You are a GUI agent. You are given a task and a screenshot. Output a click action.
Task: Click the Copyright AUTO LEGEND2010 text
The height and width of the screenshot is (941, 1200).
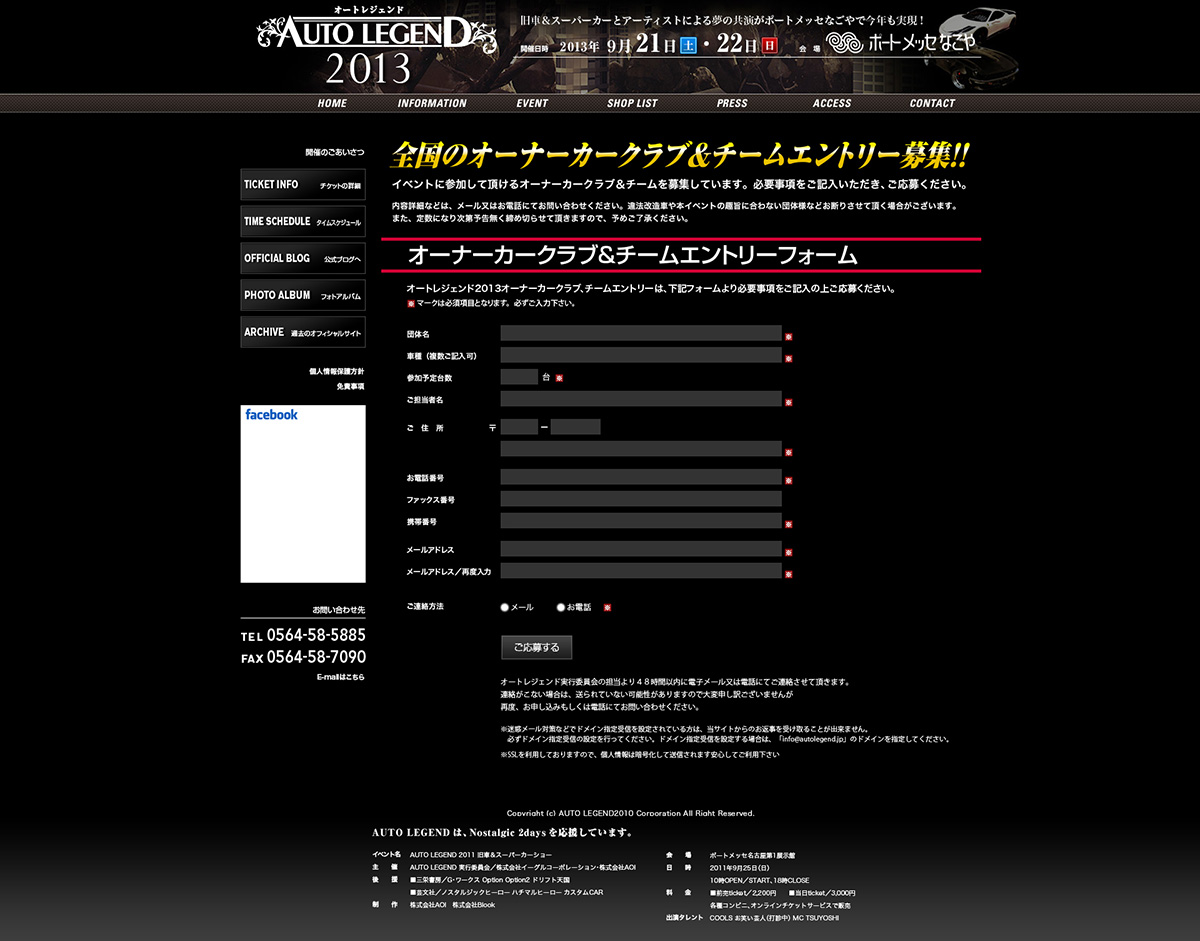point(630,813)
